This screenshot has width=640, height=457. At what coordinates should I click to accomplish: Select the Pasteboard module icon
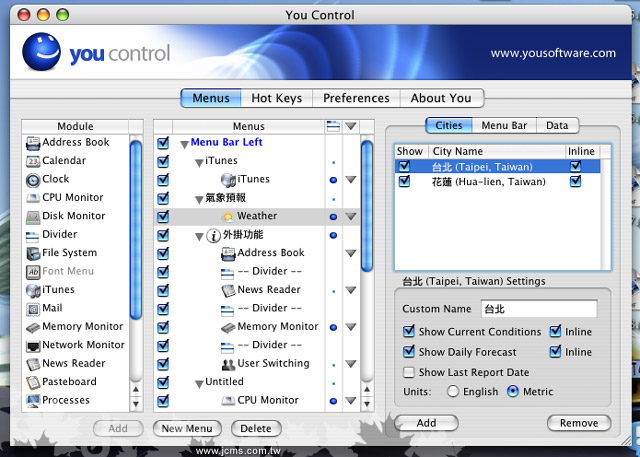[33, 383]
